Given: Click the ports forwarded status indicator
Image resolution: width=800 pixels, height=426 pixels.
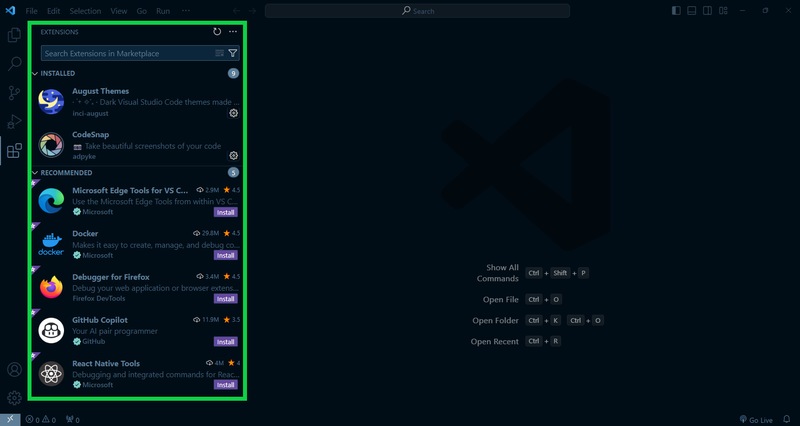Looking at the screenshot, I should click(x=73, y=420).
